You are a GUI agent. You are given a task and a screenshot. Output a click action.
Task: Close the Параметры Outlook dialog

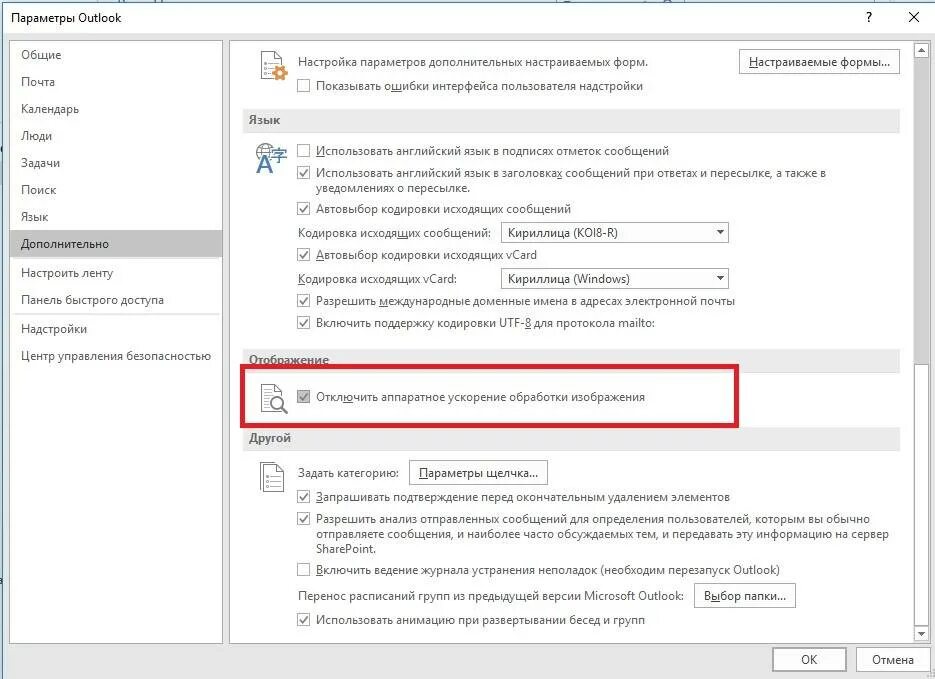click(914, 17)
